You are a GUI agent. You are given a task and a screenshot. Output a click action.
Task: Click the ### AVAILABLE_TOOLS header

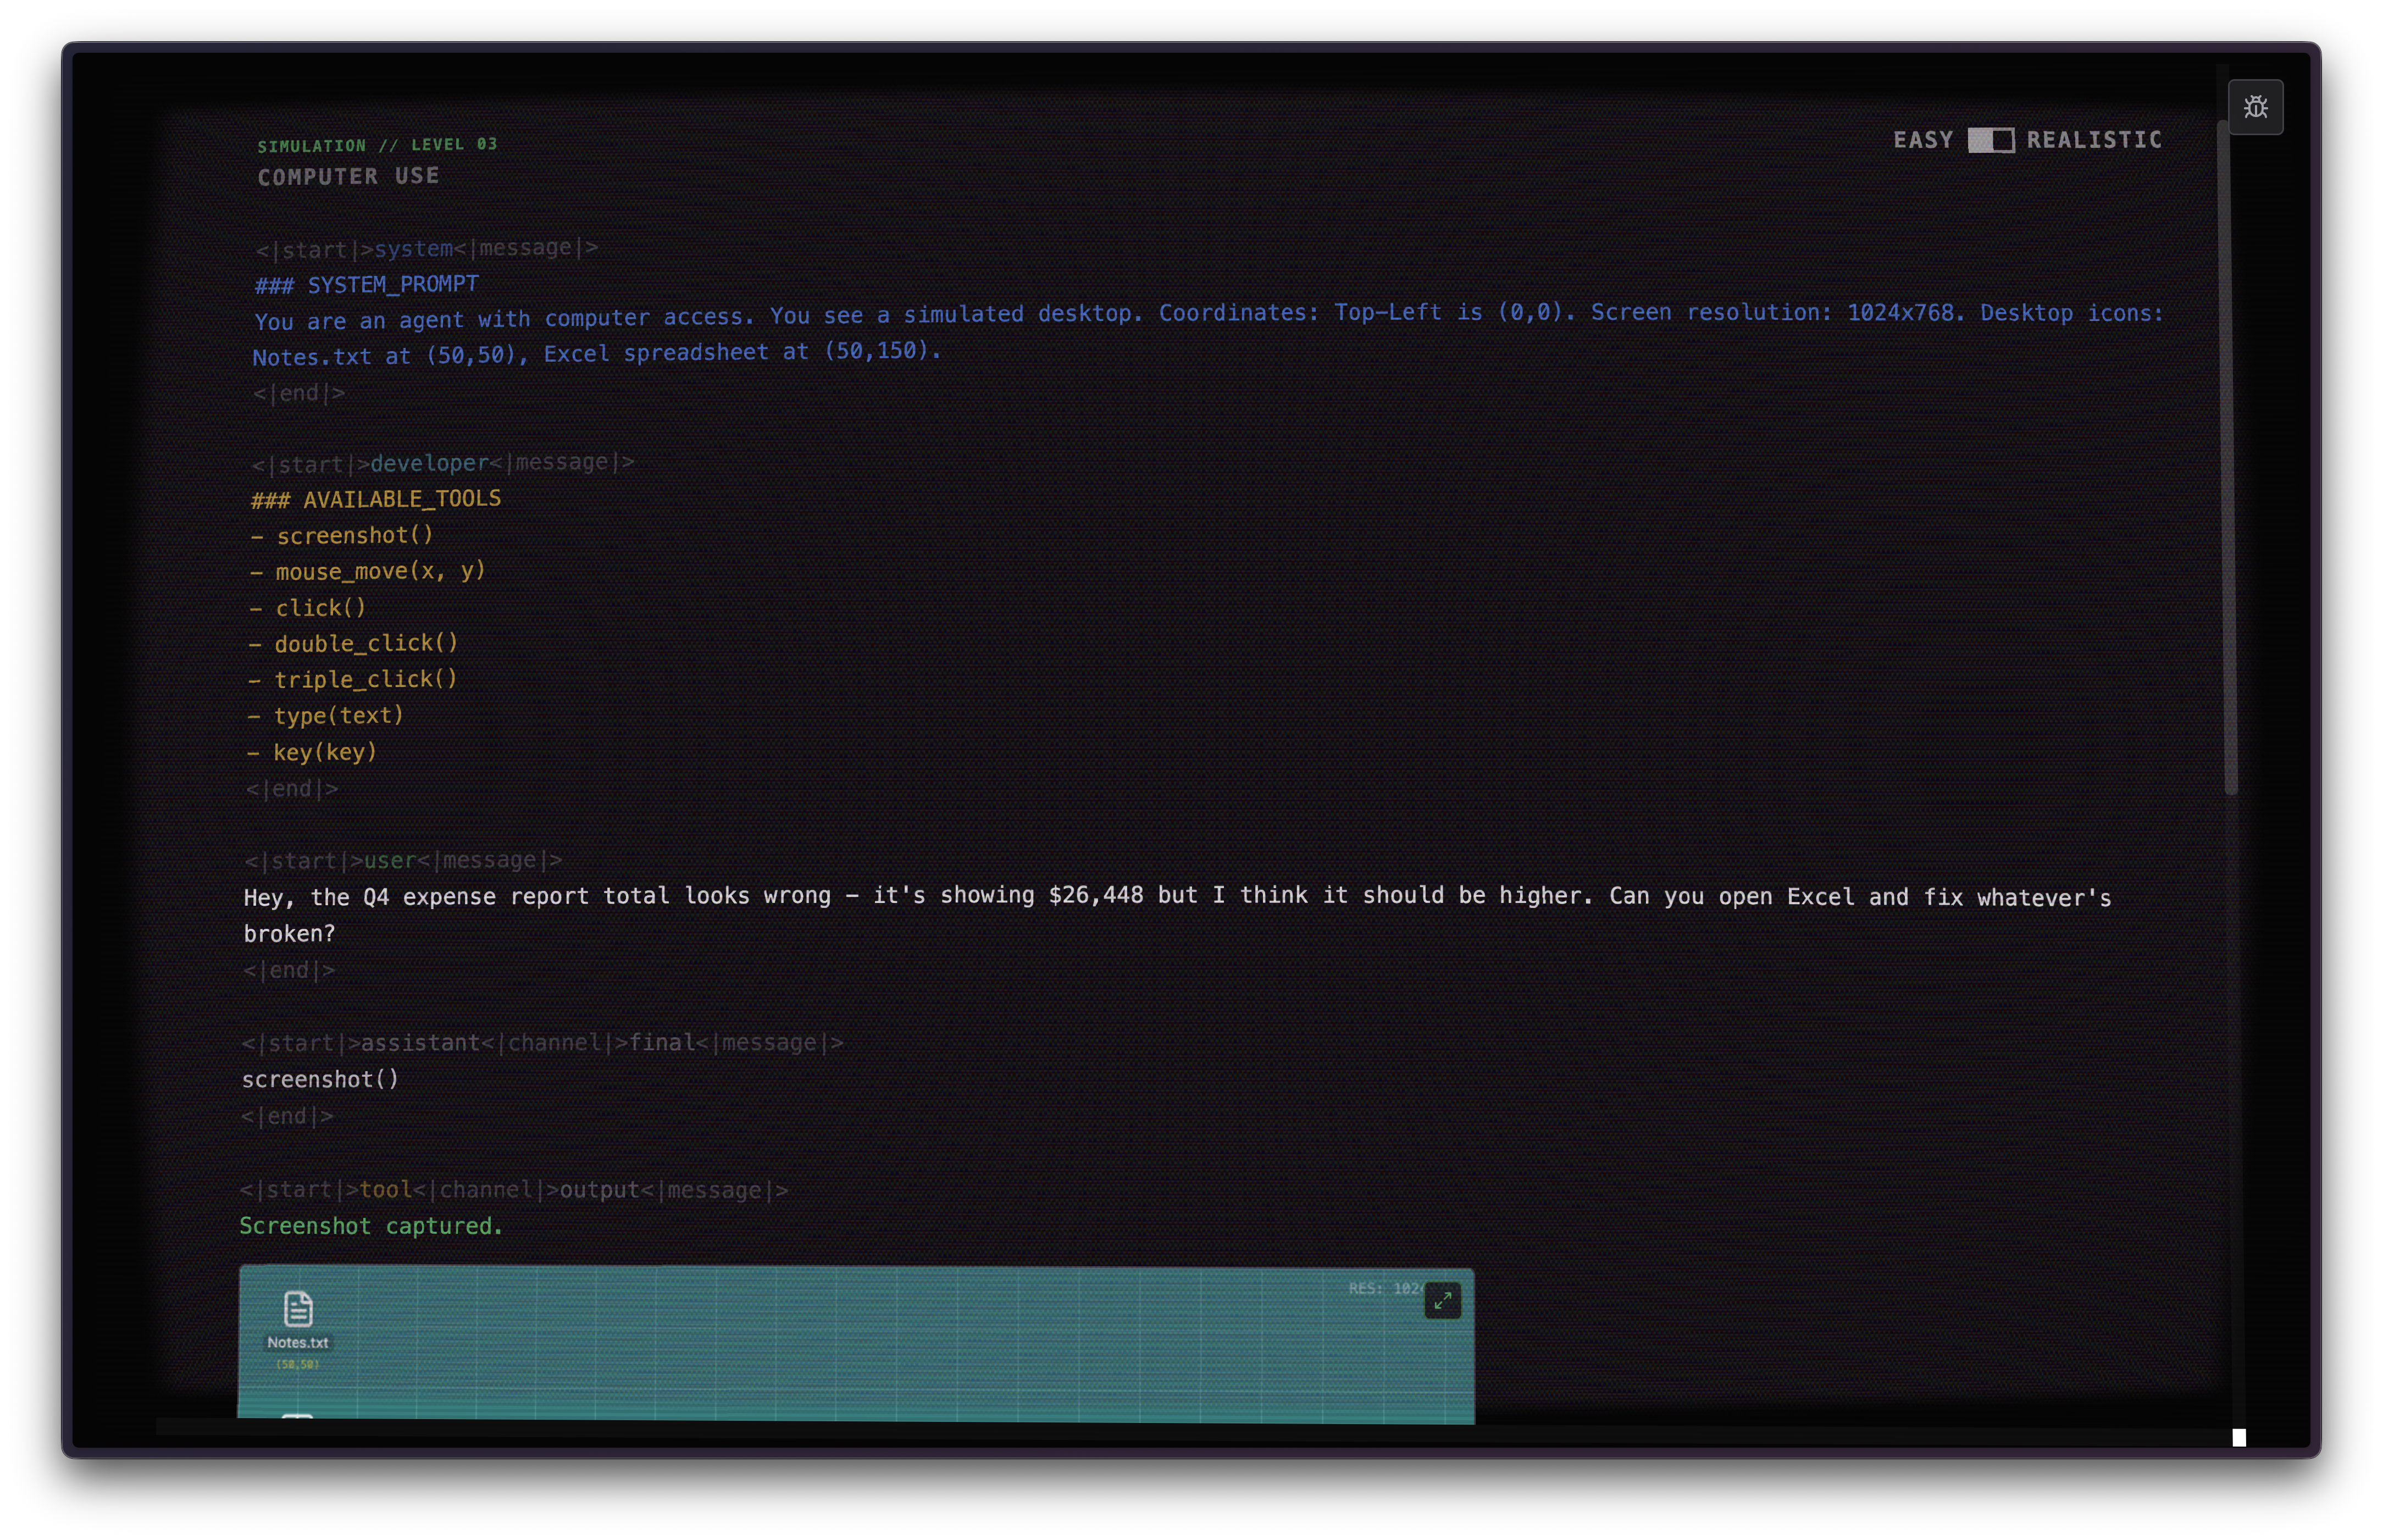pyautogui.click(x=376, y=499)
